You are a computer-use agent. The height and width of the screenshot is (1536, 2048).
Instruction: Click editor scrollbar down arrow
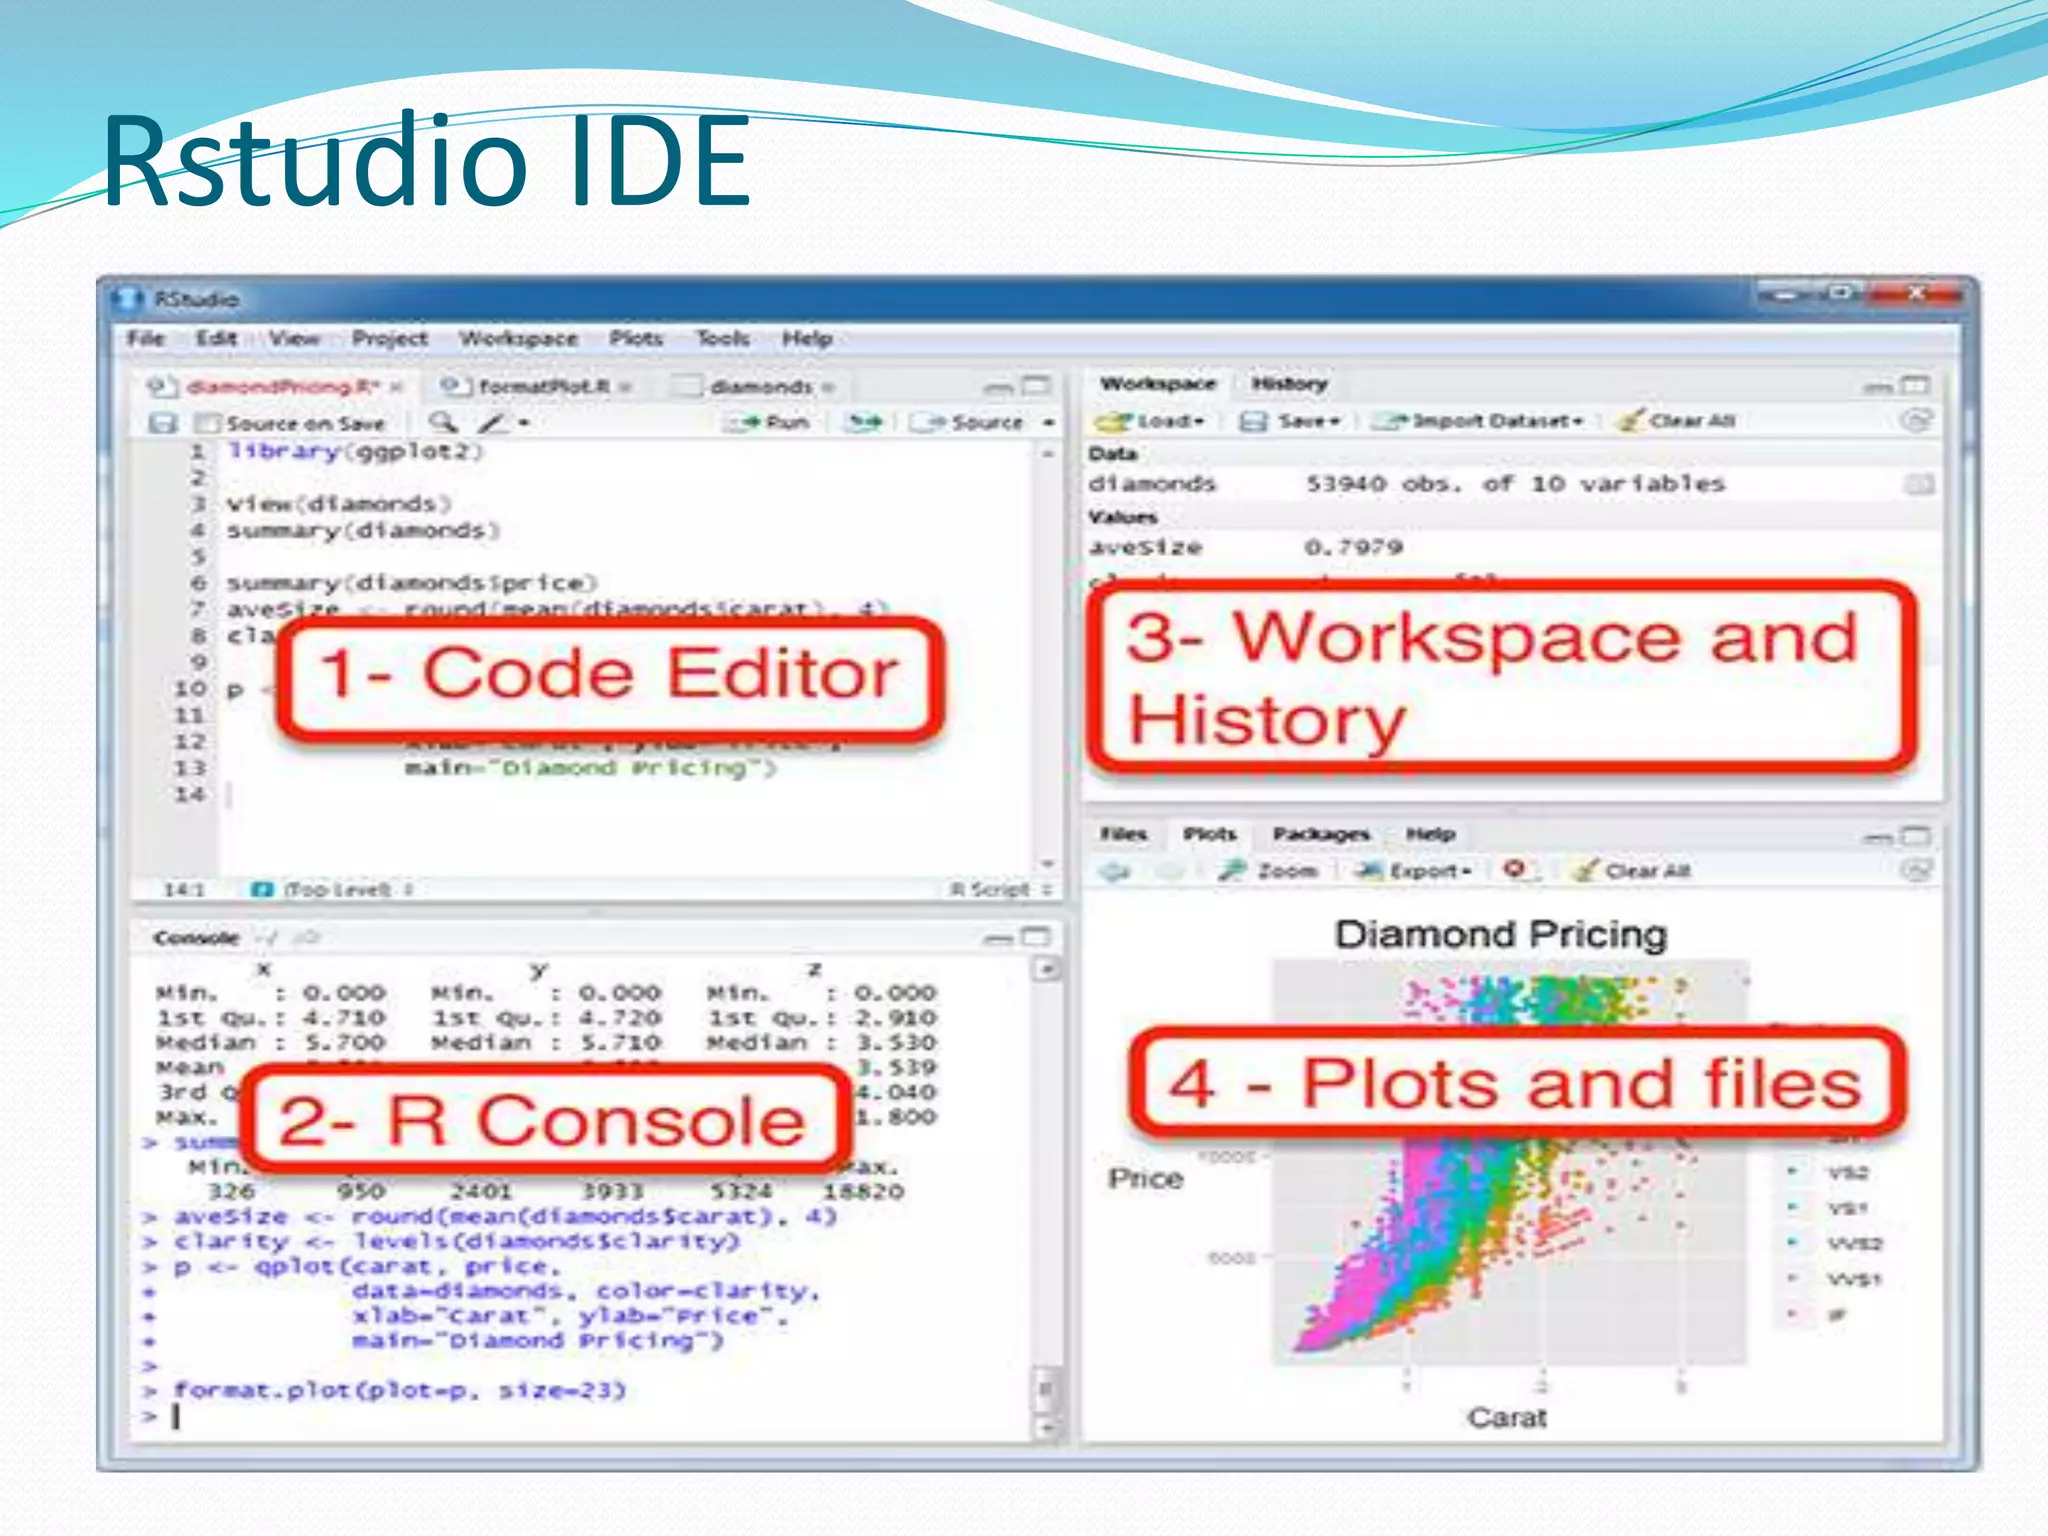point(1048,863)
